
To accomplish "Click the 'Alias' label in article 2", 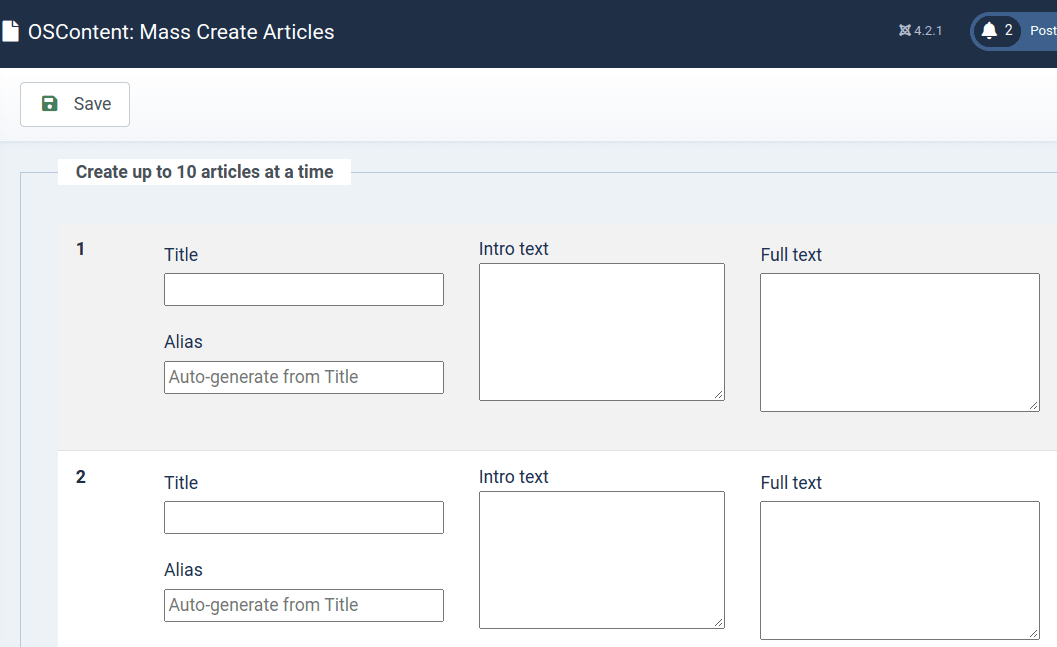I will [x=183, y=569].
